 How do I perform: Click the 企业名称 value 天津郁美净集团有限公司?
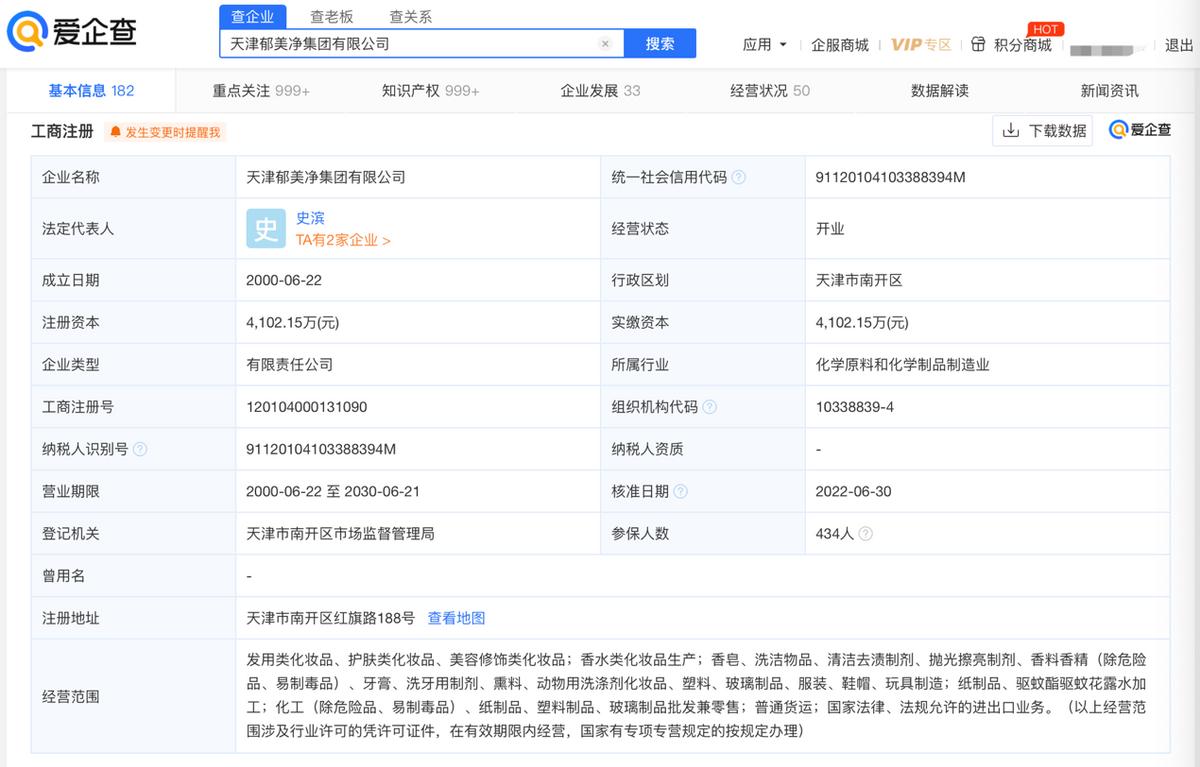326,177
